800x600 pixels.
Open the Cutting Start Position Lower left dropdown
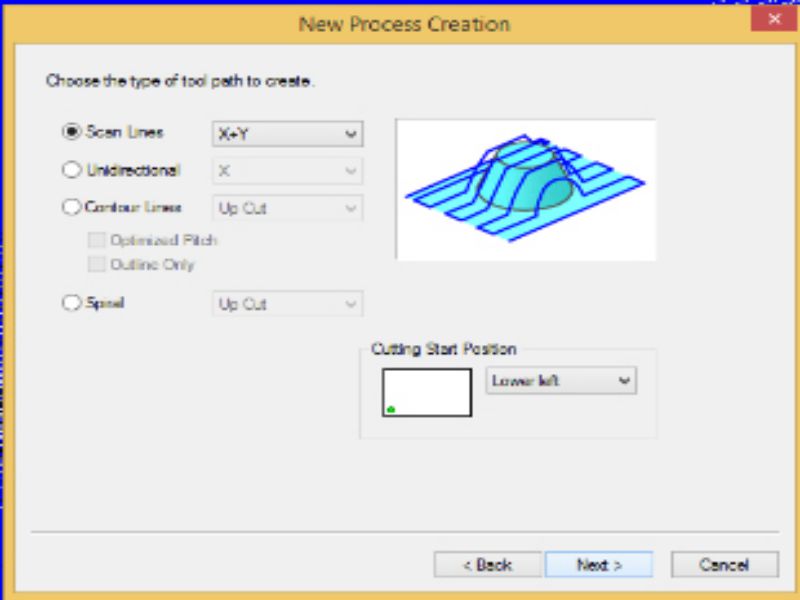[x=560, y=381]
